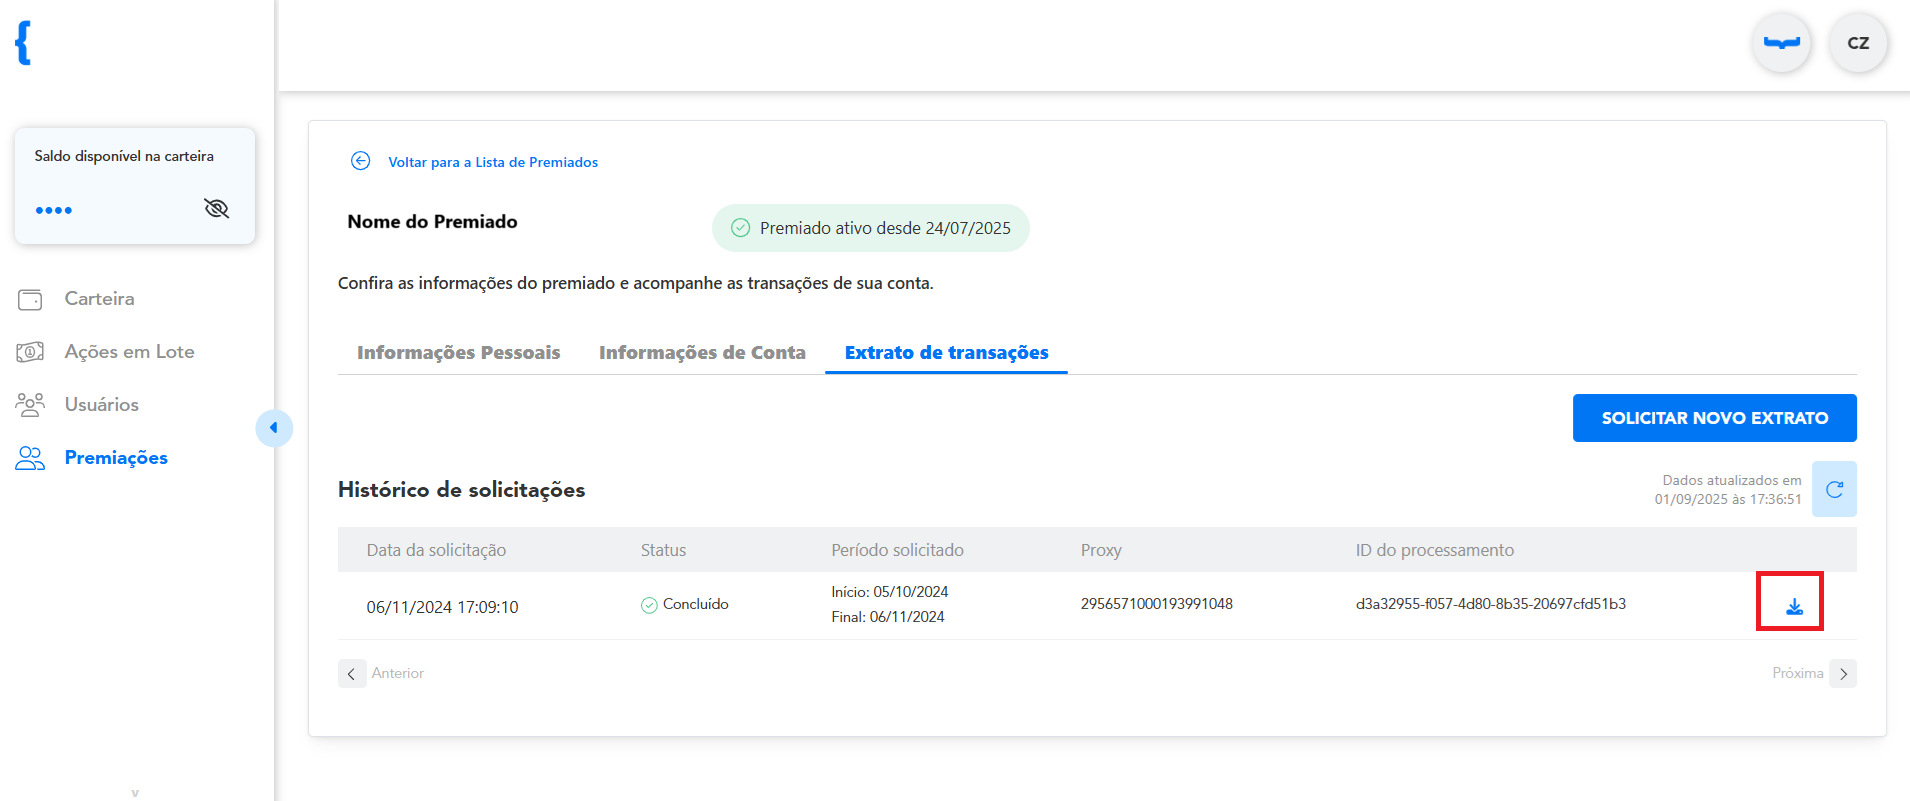The height and width of the screenshot is (801, 1910).
Task: Click the Carteira wallet icon
Action: click(30, 299)
